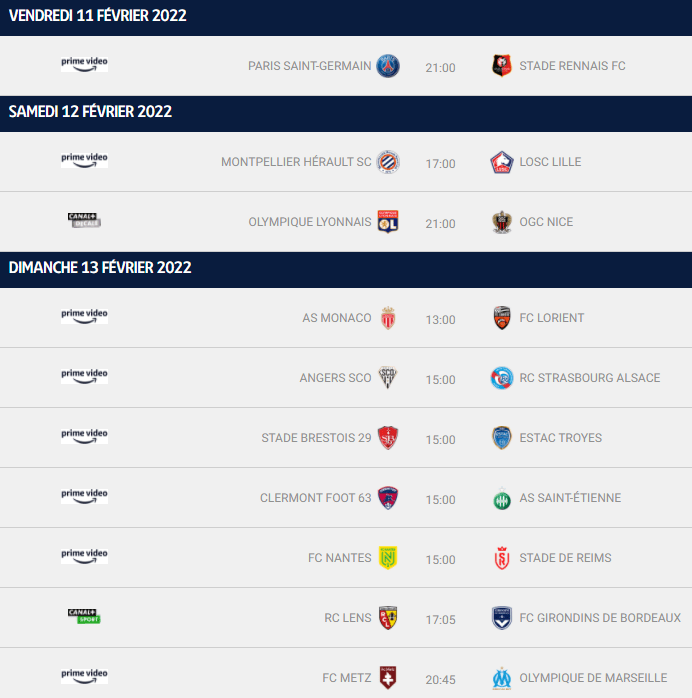Click the RC Strasbourg Alsace logo
This screenshot has width=692, height=698.
pos(502,378)
